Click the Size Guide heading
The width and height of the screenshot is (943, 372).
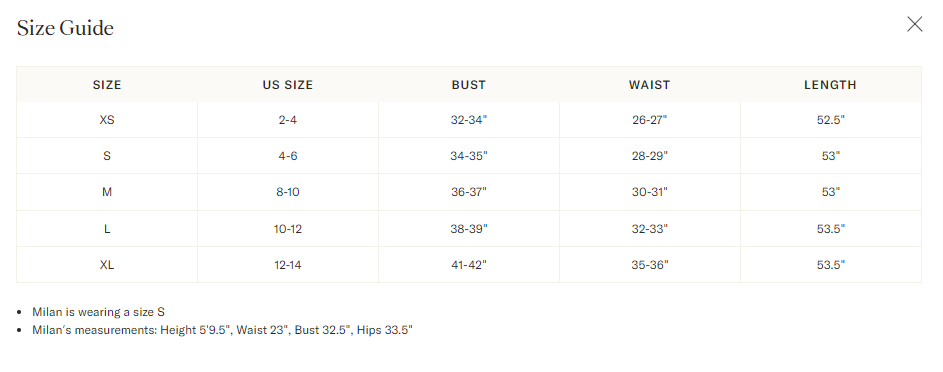(65, 28)
